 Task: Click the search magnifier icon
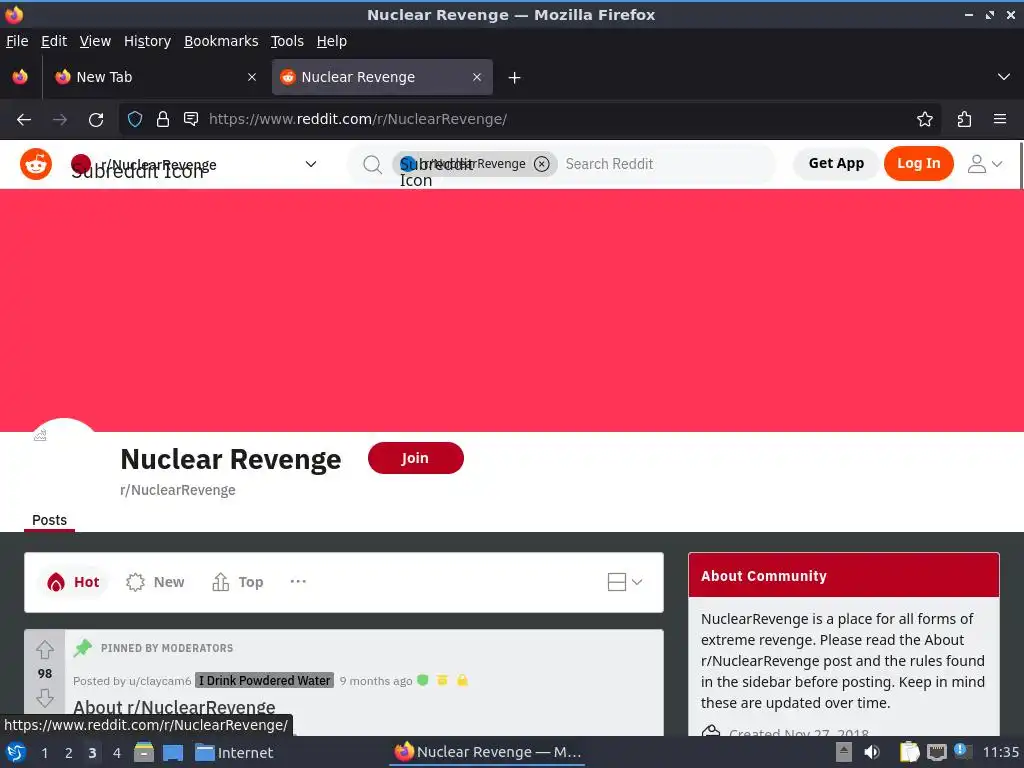(x=372, y=165)
